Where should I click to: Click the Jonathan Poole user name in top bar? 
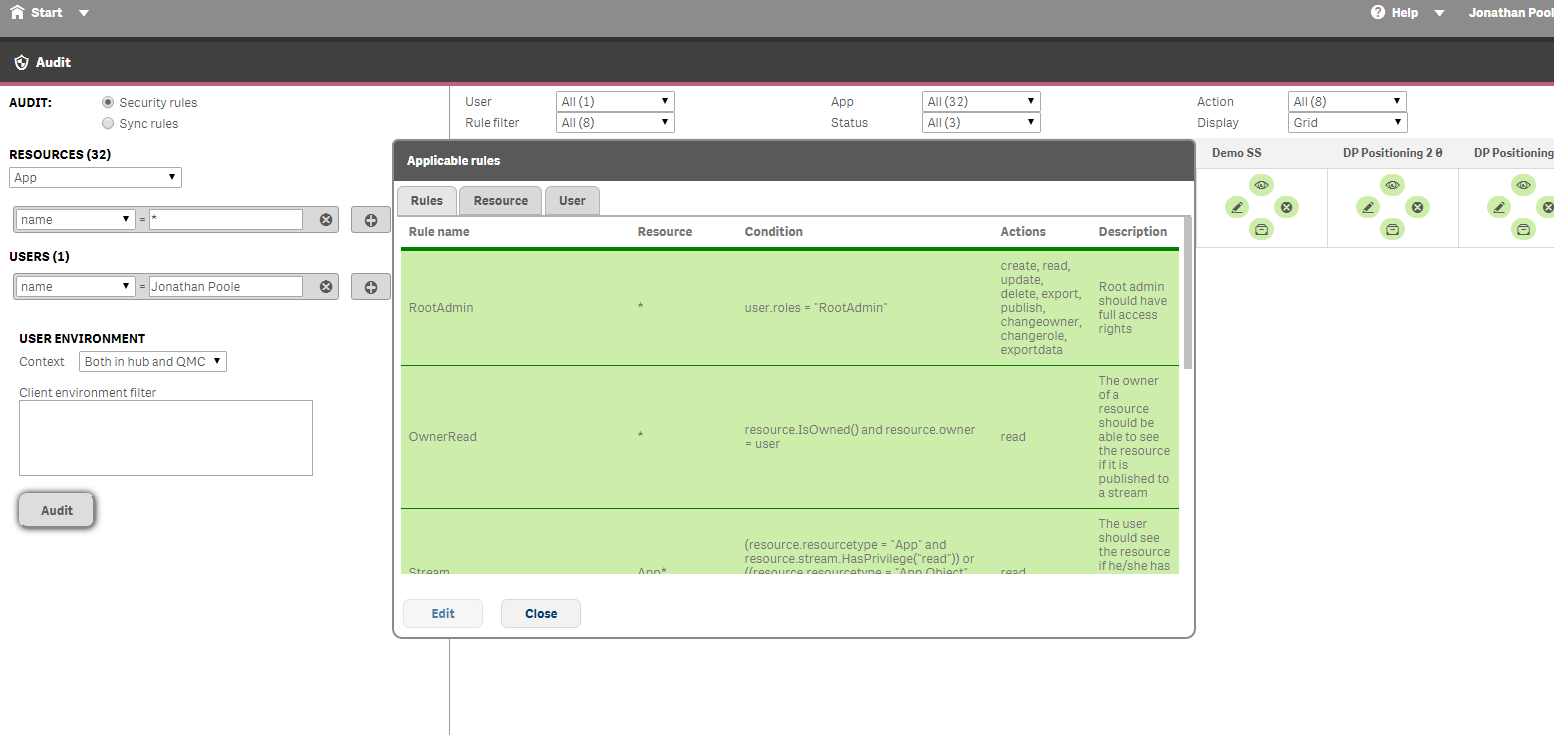tap(1511, 13)
